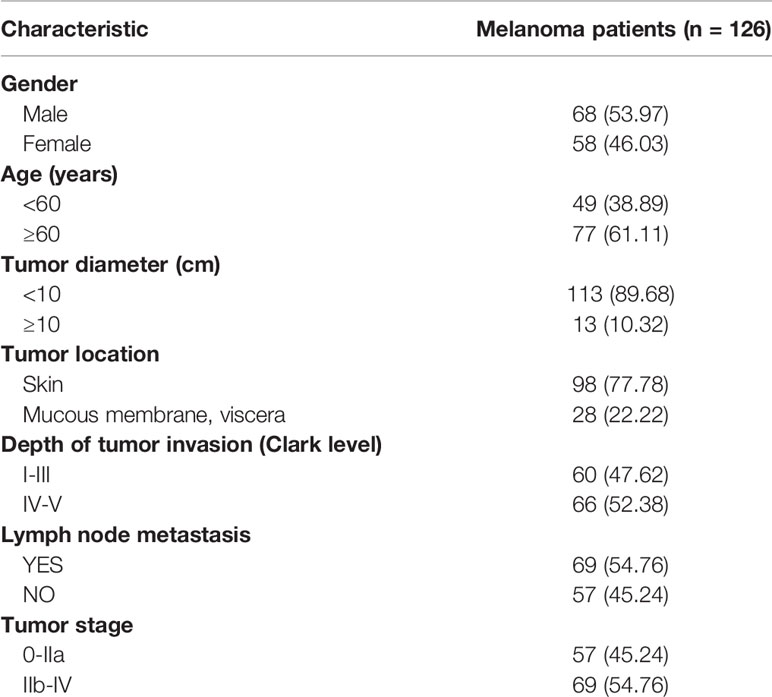Click the Lymph node metastasis heading
The width and height of the screenshot is (772, 697).
[x=126, y=535]
